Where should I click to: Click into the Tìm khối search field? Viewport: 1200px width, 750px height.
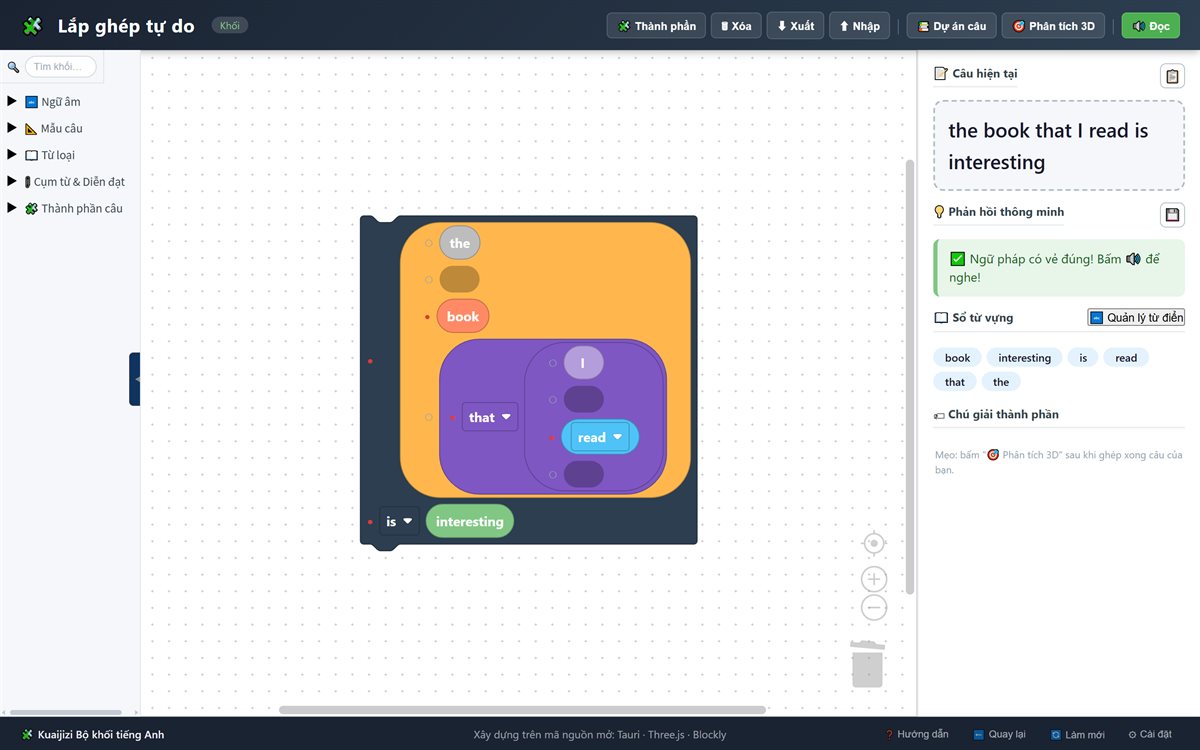61,67
